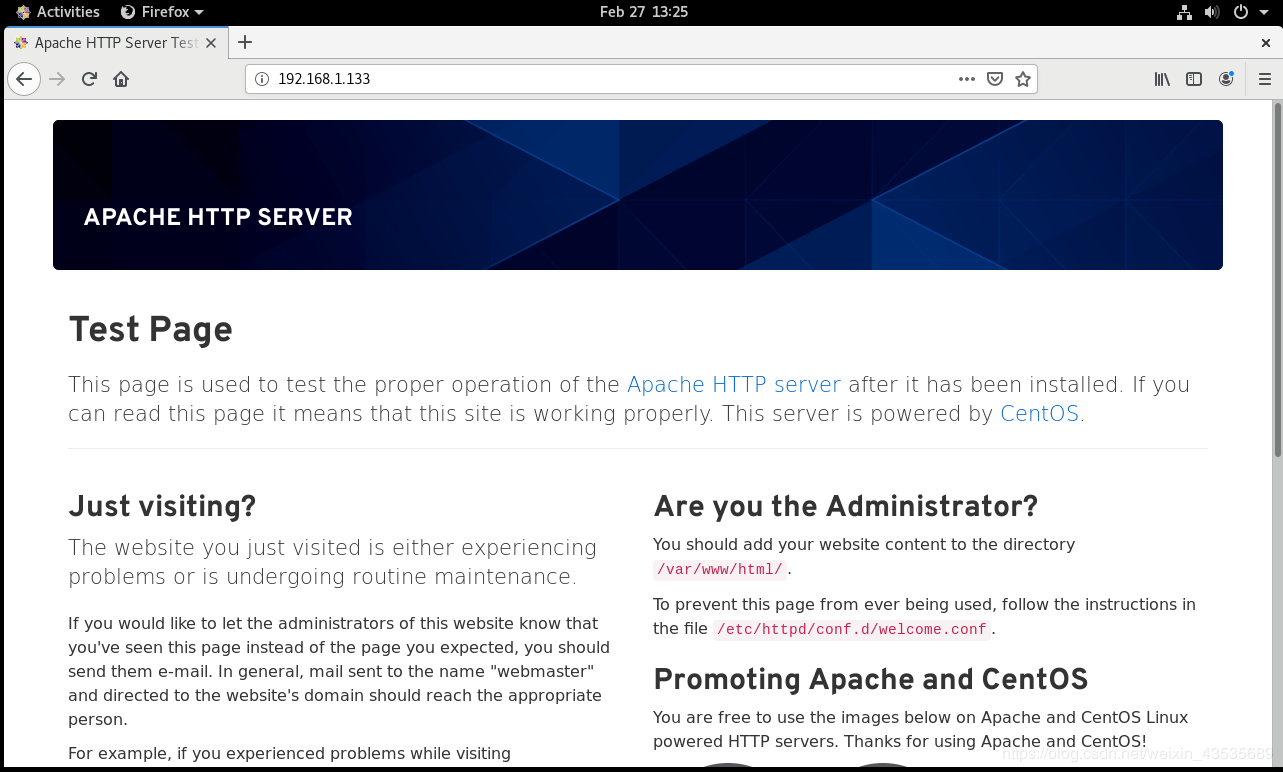
Task: Open the clock calendar Feb 27 13:25
Action: coord(644,12)
